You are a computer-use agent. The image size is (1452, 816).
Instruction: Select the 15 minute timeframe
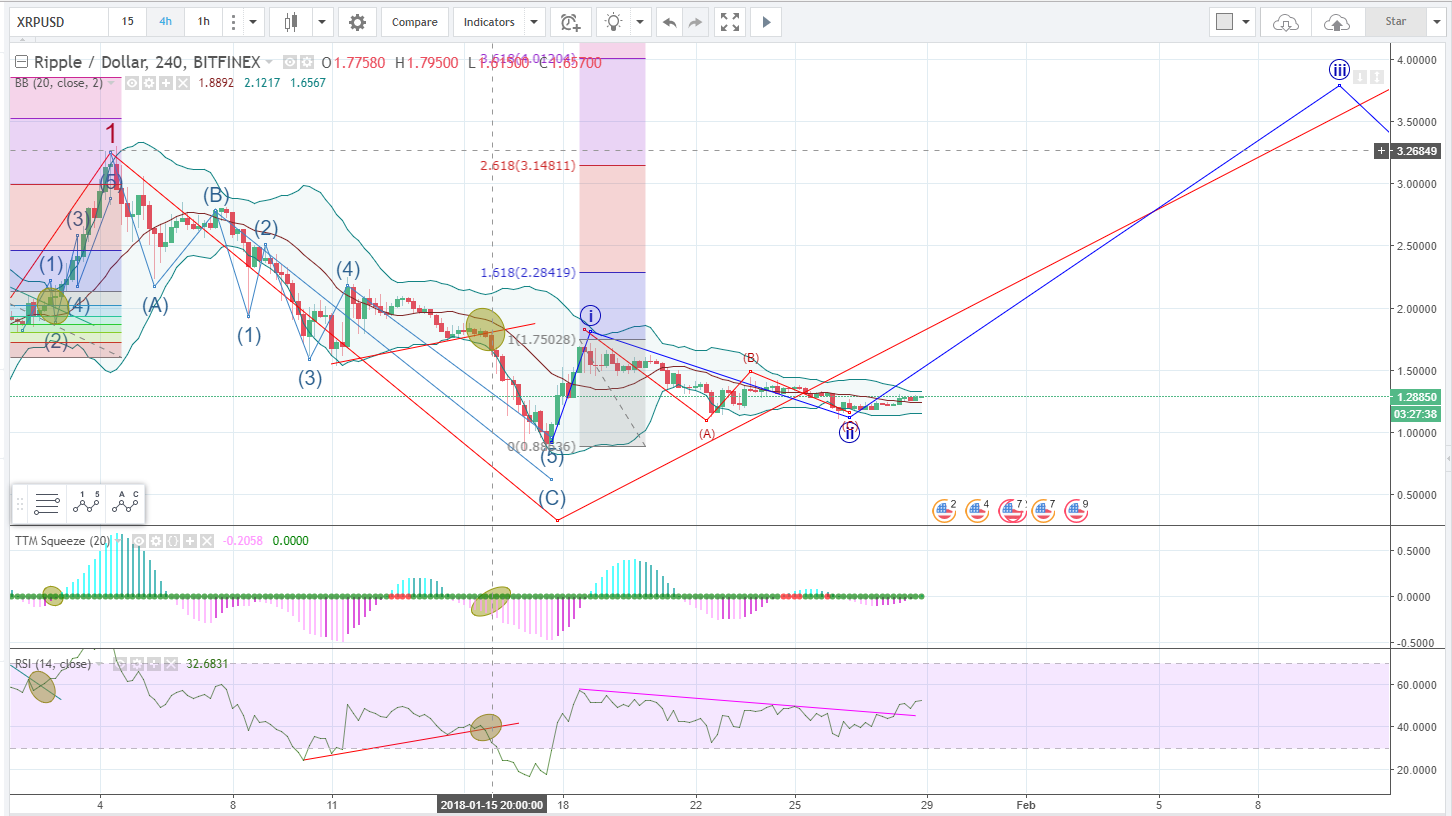127,21
